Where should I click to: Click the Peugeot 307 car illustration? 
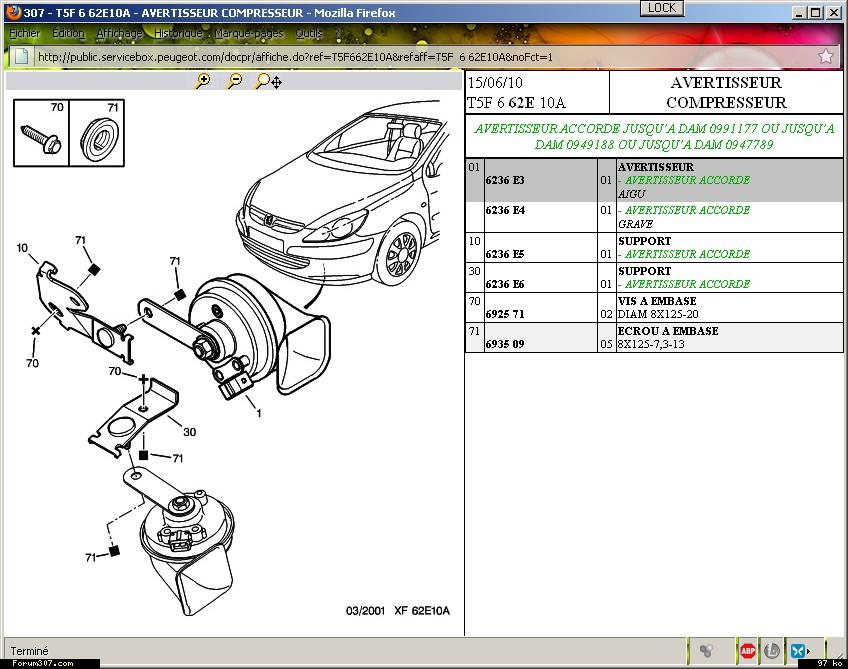(343, 192)
